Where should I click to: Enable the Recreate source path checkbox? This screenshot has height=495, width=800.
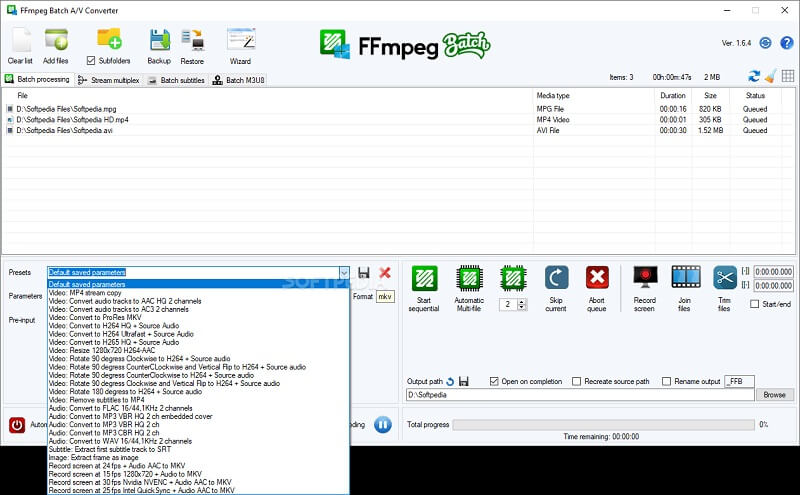(576, 381)
